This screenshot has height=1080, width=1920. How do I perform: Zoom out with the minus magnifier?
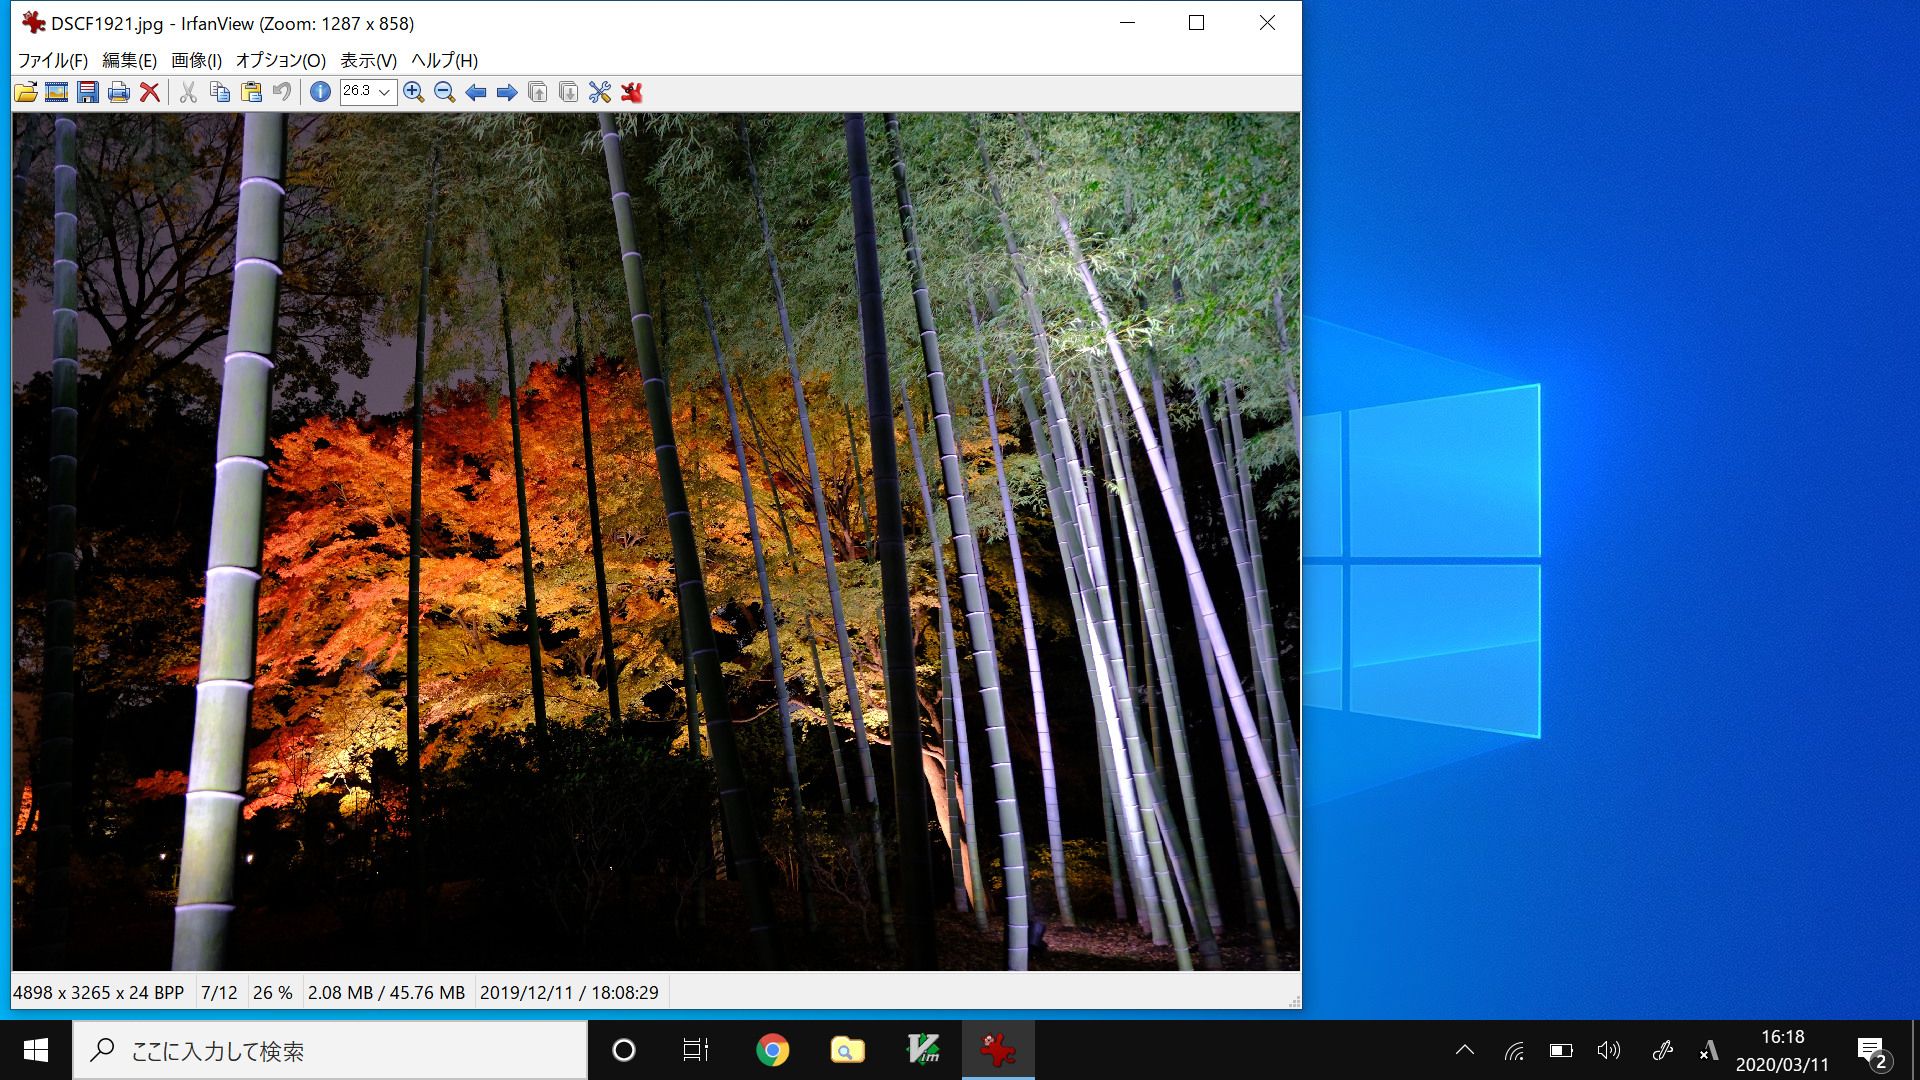click(445, 93)
